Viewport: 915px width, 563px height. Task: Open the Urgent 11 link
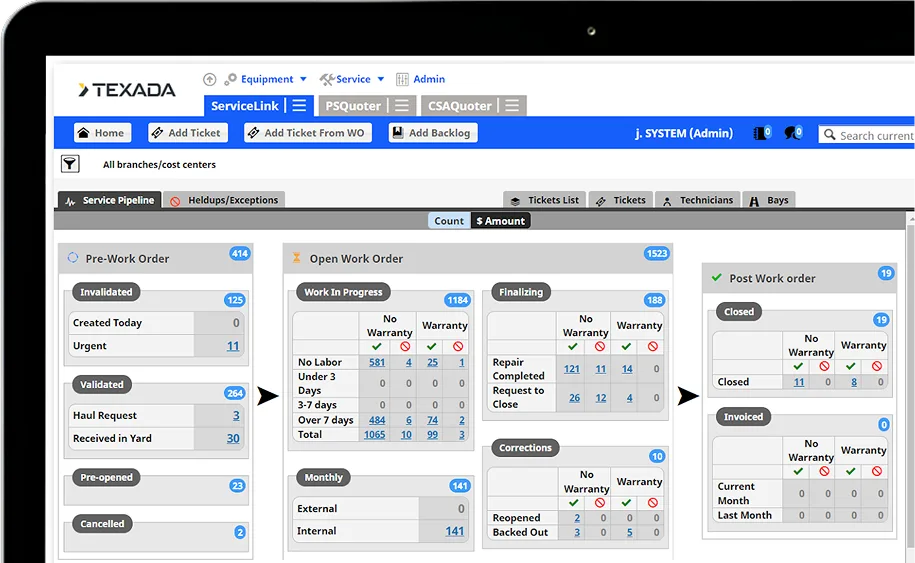tap(233, 346)
